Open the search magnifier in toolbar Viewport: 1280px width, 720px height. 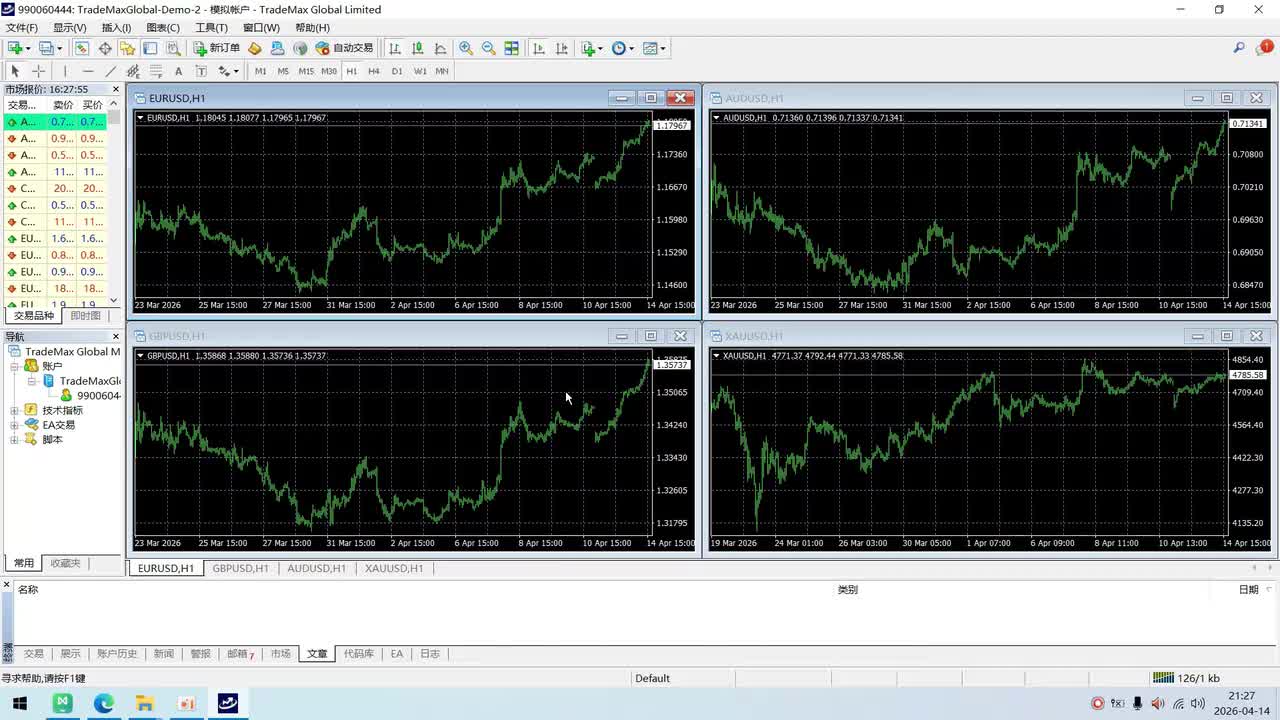pos(1239,48)
